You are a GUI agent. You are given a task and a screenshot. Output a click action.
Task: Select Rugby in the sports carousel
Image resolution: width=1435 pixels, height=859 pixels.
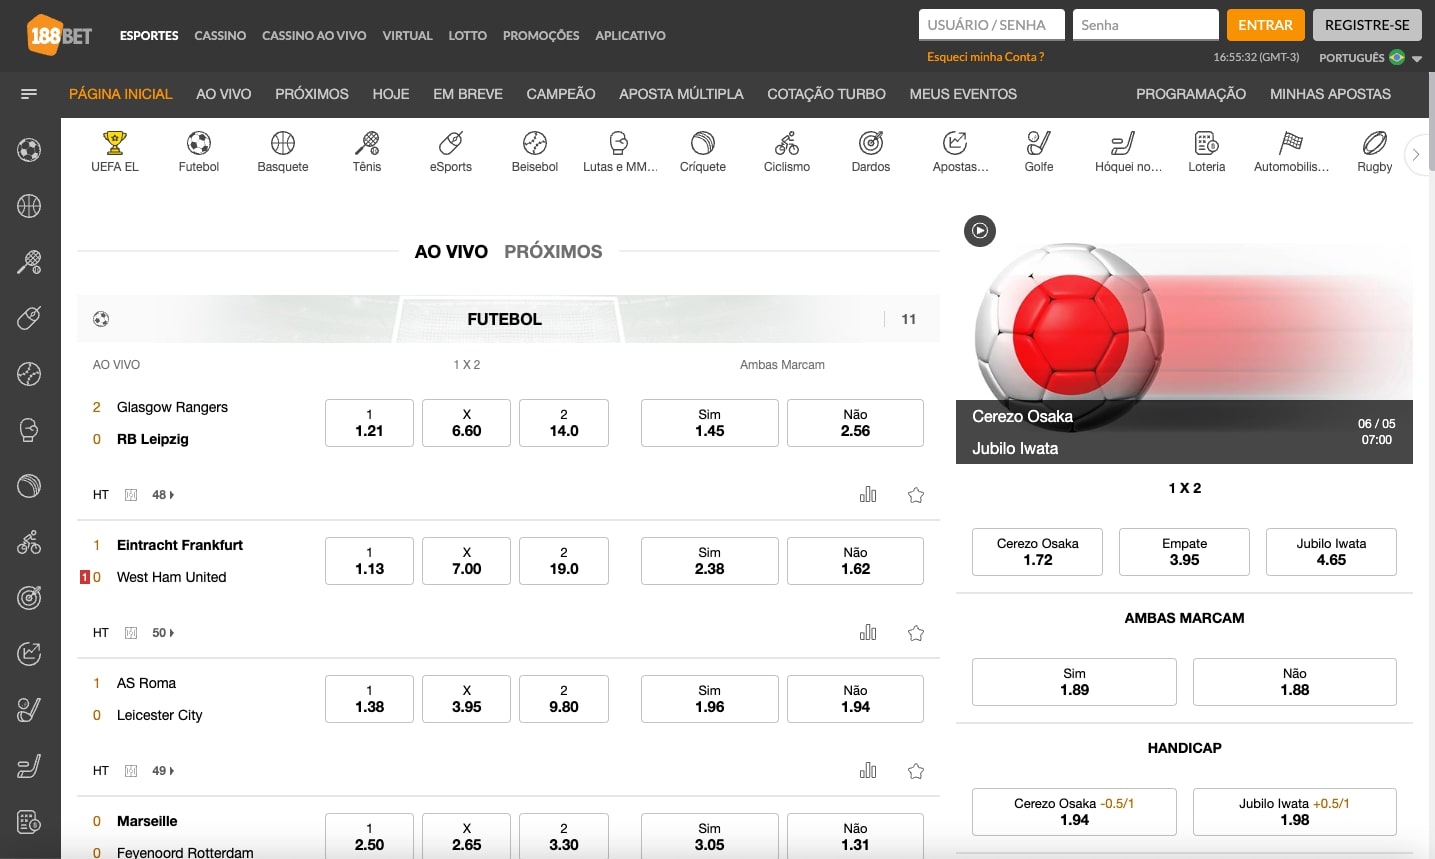click(1375, 152)
